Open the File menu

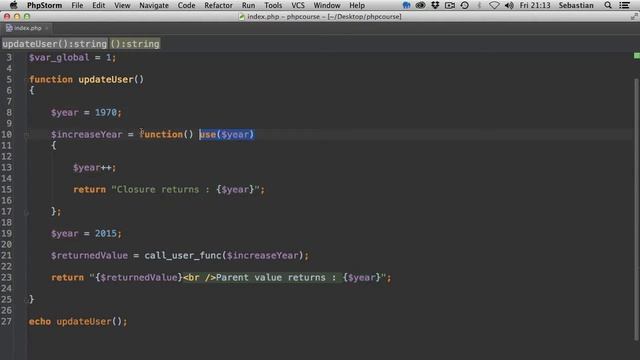point(77,5)
